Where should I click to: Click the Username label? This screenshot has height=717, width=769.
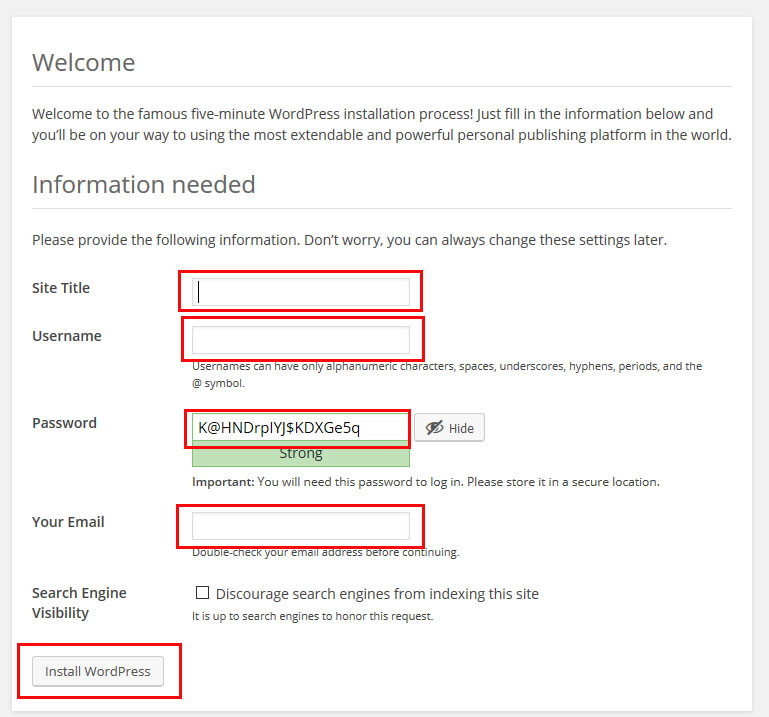click(x=67, y=336)
